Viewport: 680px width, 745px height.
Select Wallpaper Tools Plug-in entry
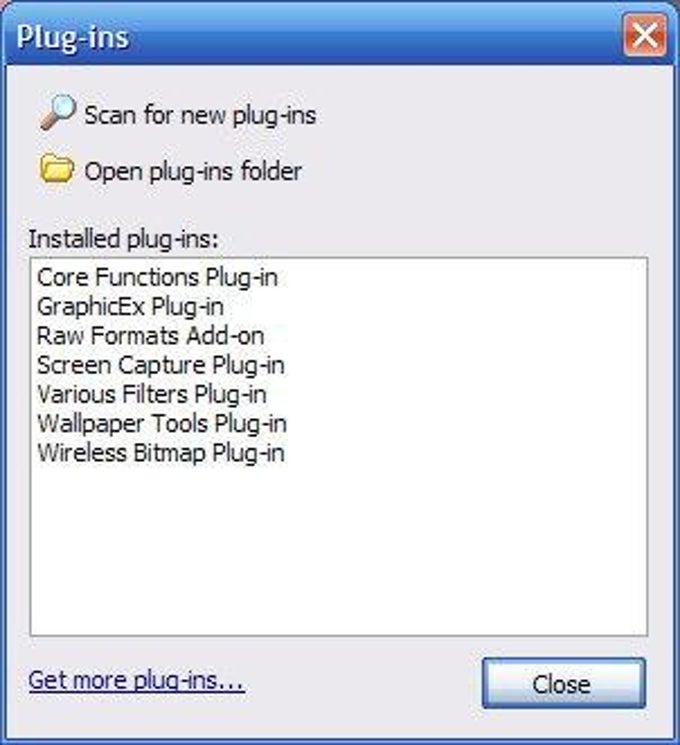162,424
